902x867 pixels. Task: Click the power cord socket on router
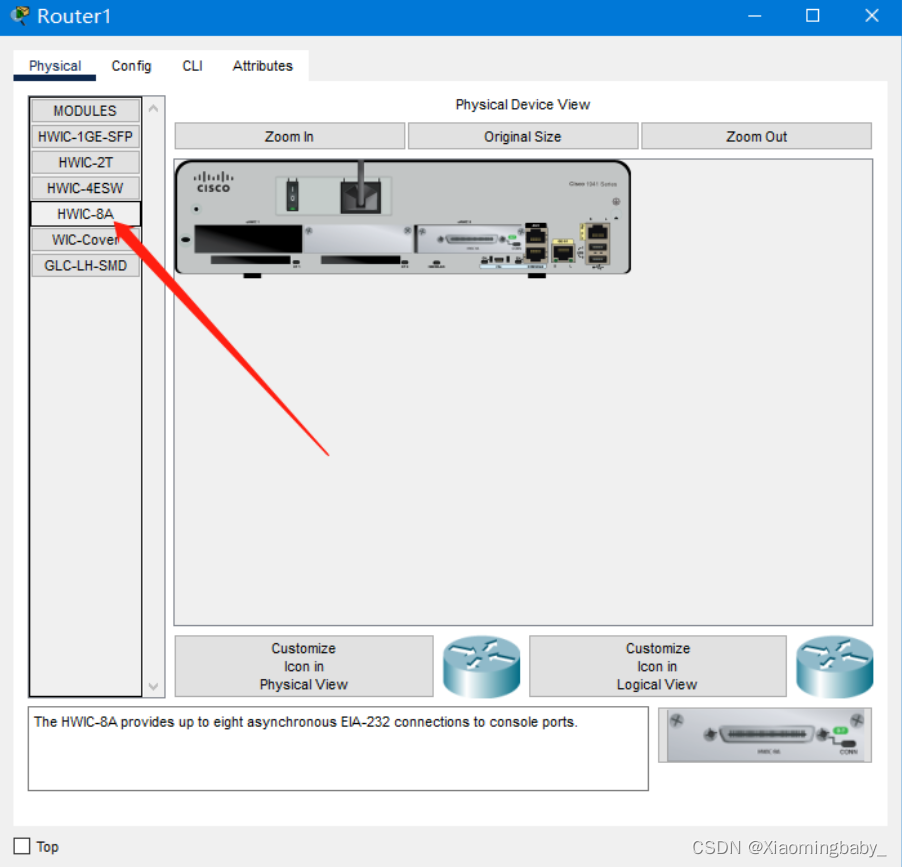[x=361, y=196]
